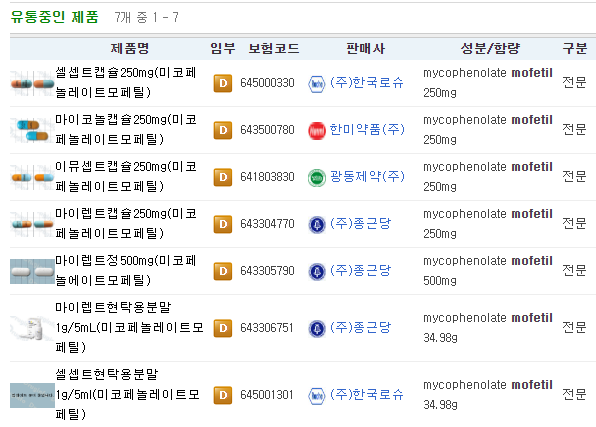The image size is (596, 427).
Task: Click insurance code 641803830
Action: tap(267, 177)
